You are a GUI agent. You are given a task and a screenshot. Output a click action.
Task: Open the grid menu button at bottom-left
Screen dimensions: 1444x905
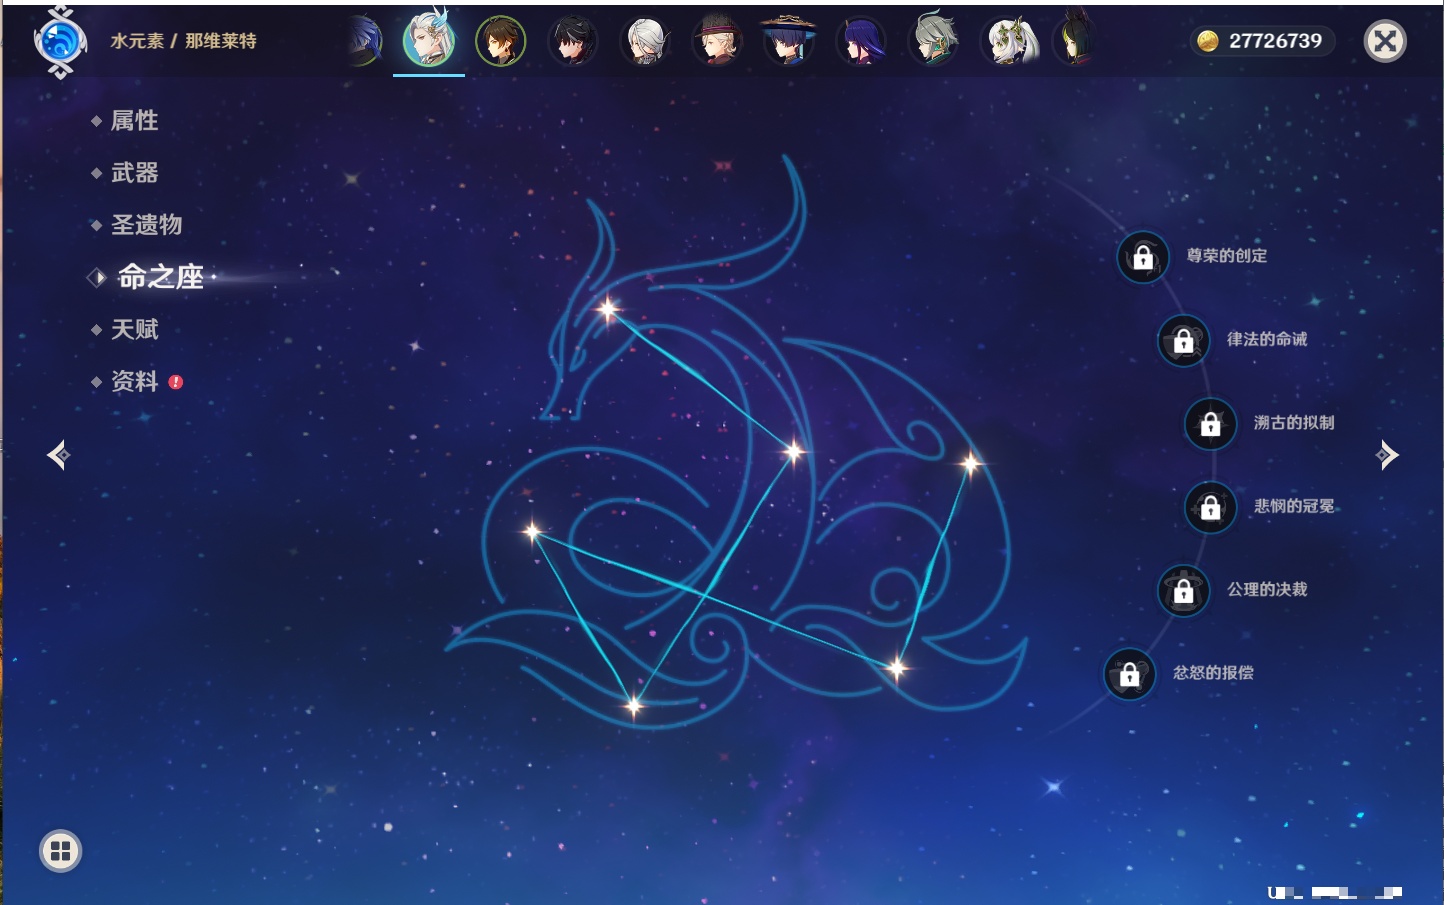point(60,851)
